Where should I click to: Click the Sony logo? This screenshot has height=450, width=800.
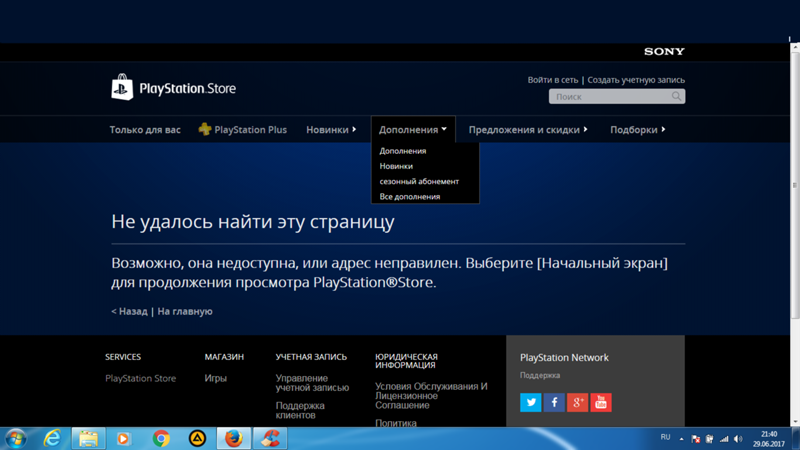point(664,52)
